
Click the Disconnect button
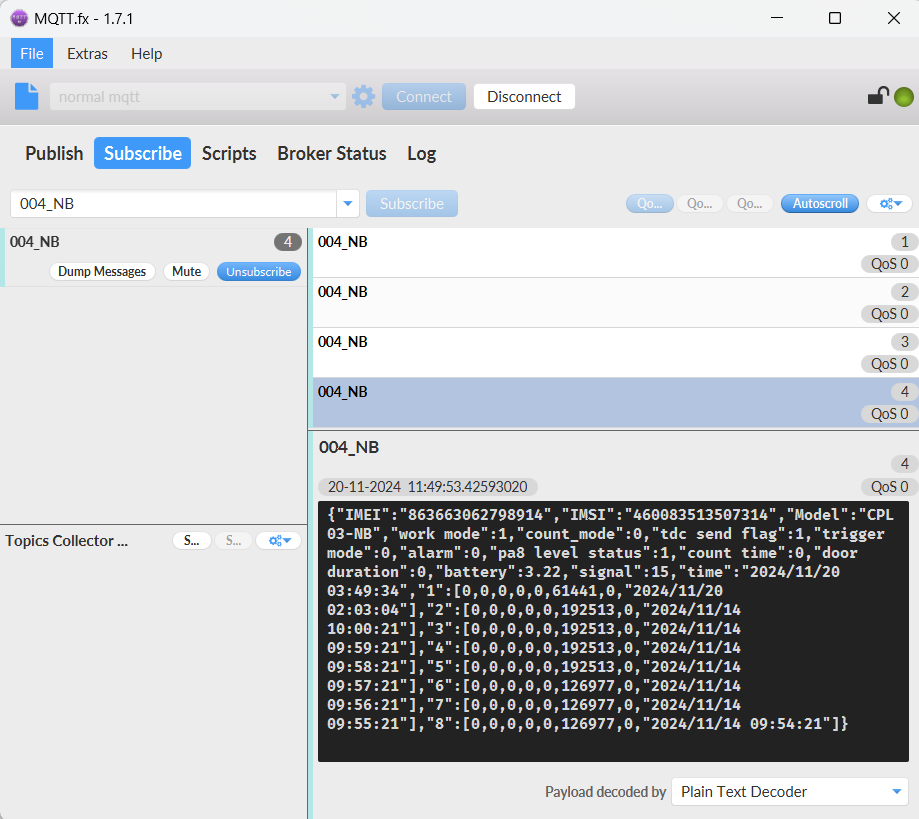click(524, 96)
